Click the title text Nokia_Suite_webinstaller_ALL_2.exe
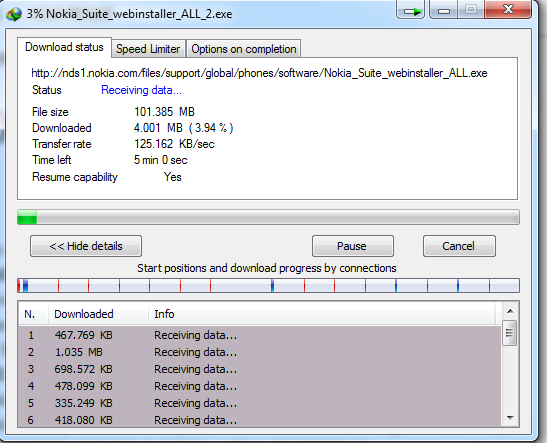The image size is (547, 443). [x=139, y=14]
